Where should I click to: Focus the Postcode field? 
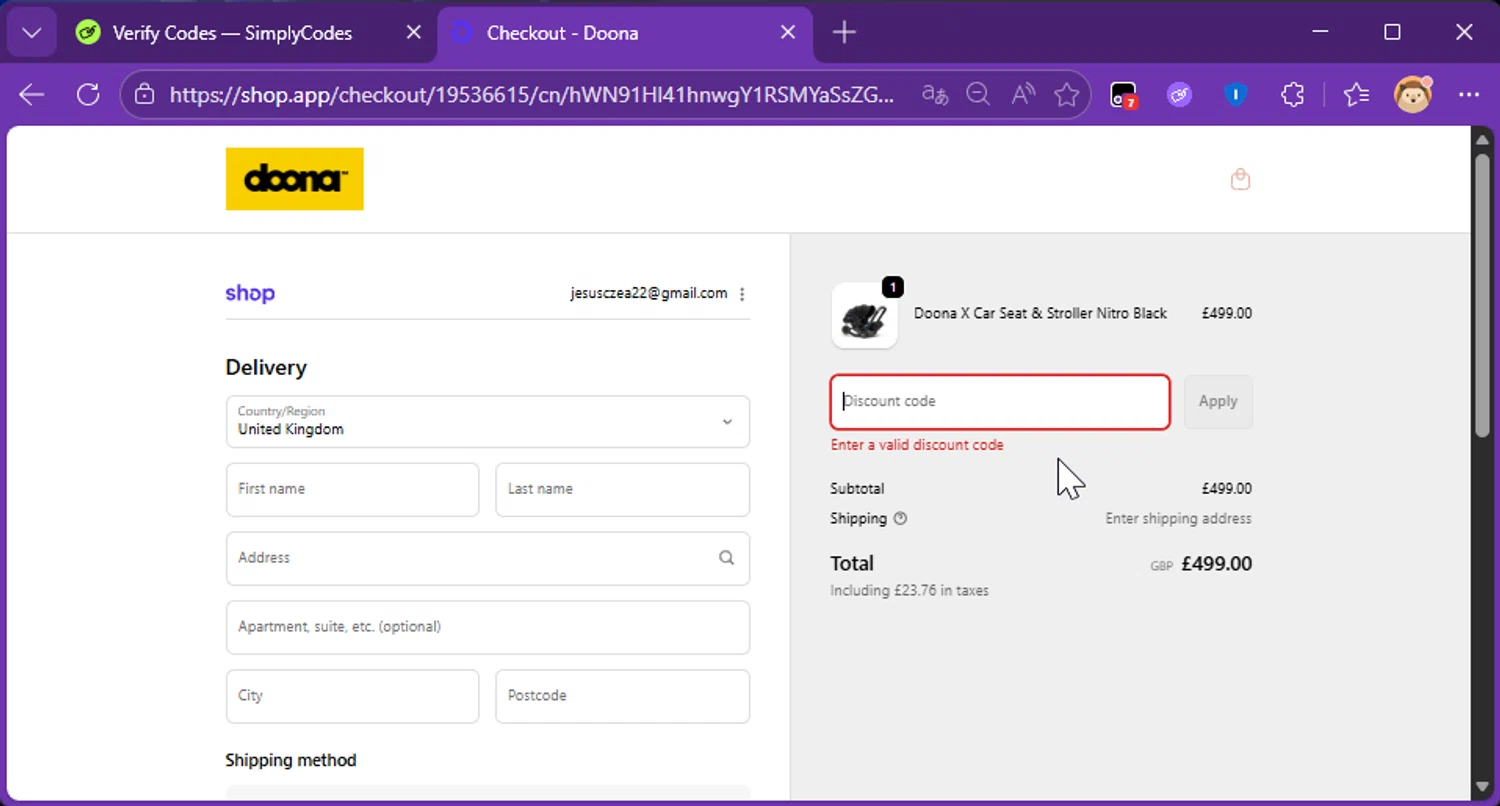tap(623, 696)
